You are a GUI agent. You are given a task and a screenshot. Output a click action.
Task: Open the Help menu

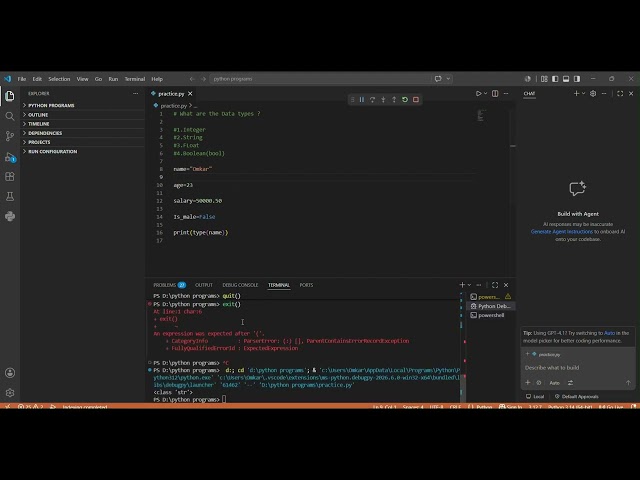[x=157, y=79]
